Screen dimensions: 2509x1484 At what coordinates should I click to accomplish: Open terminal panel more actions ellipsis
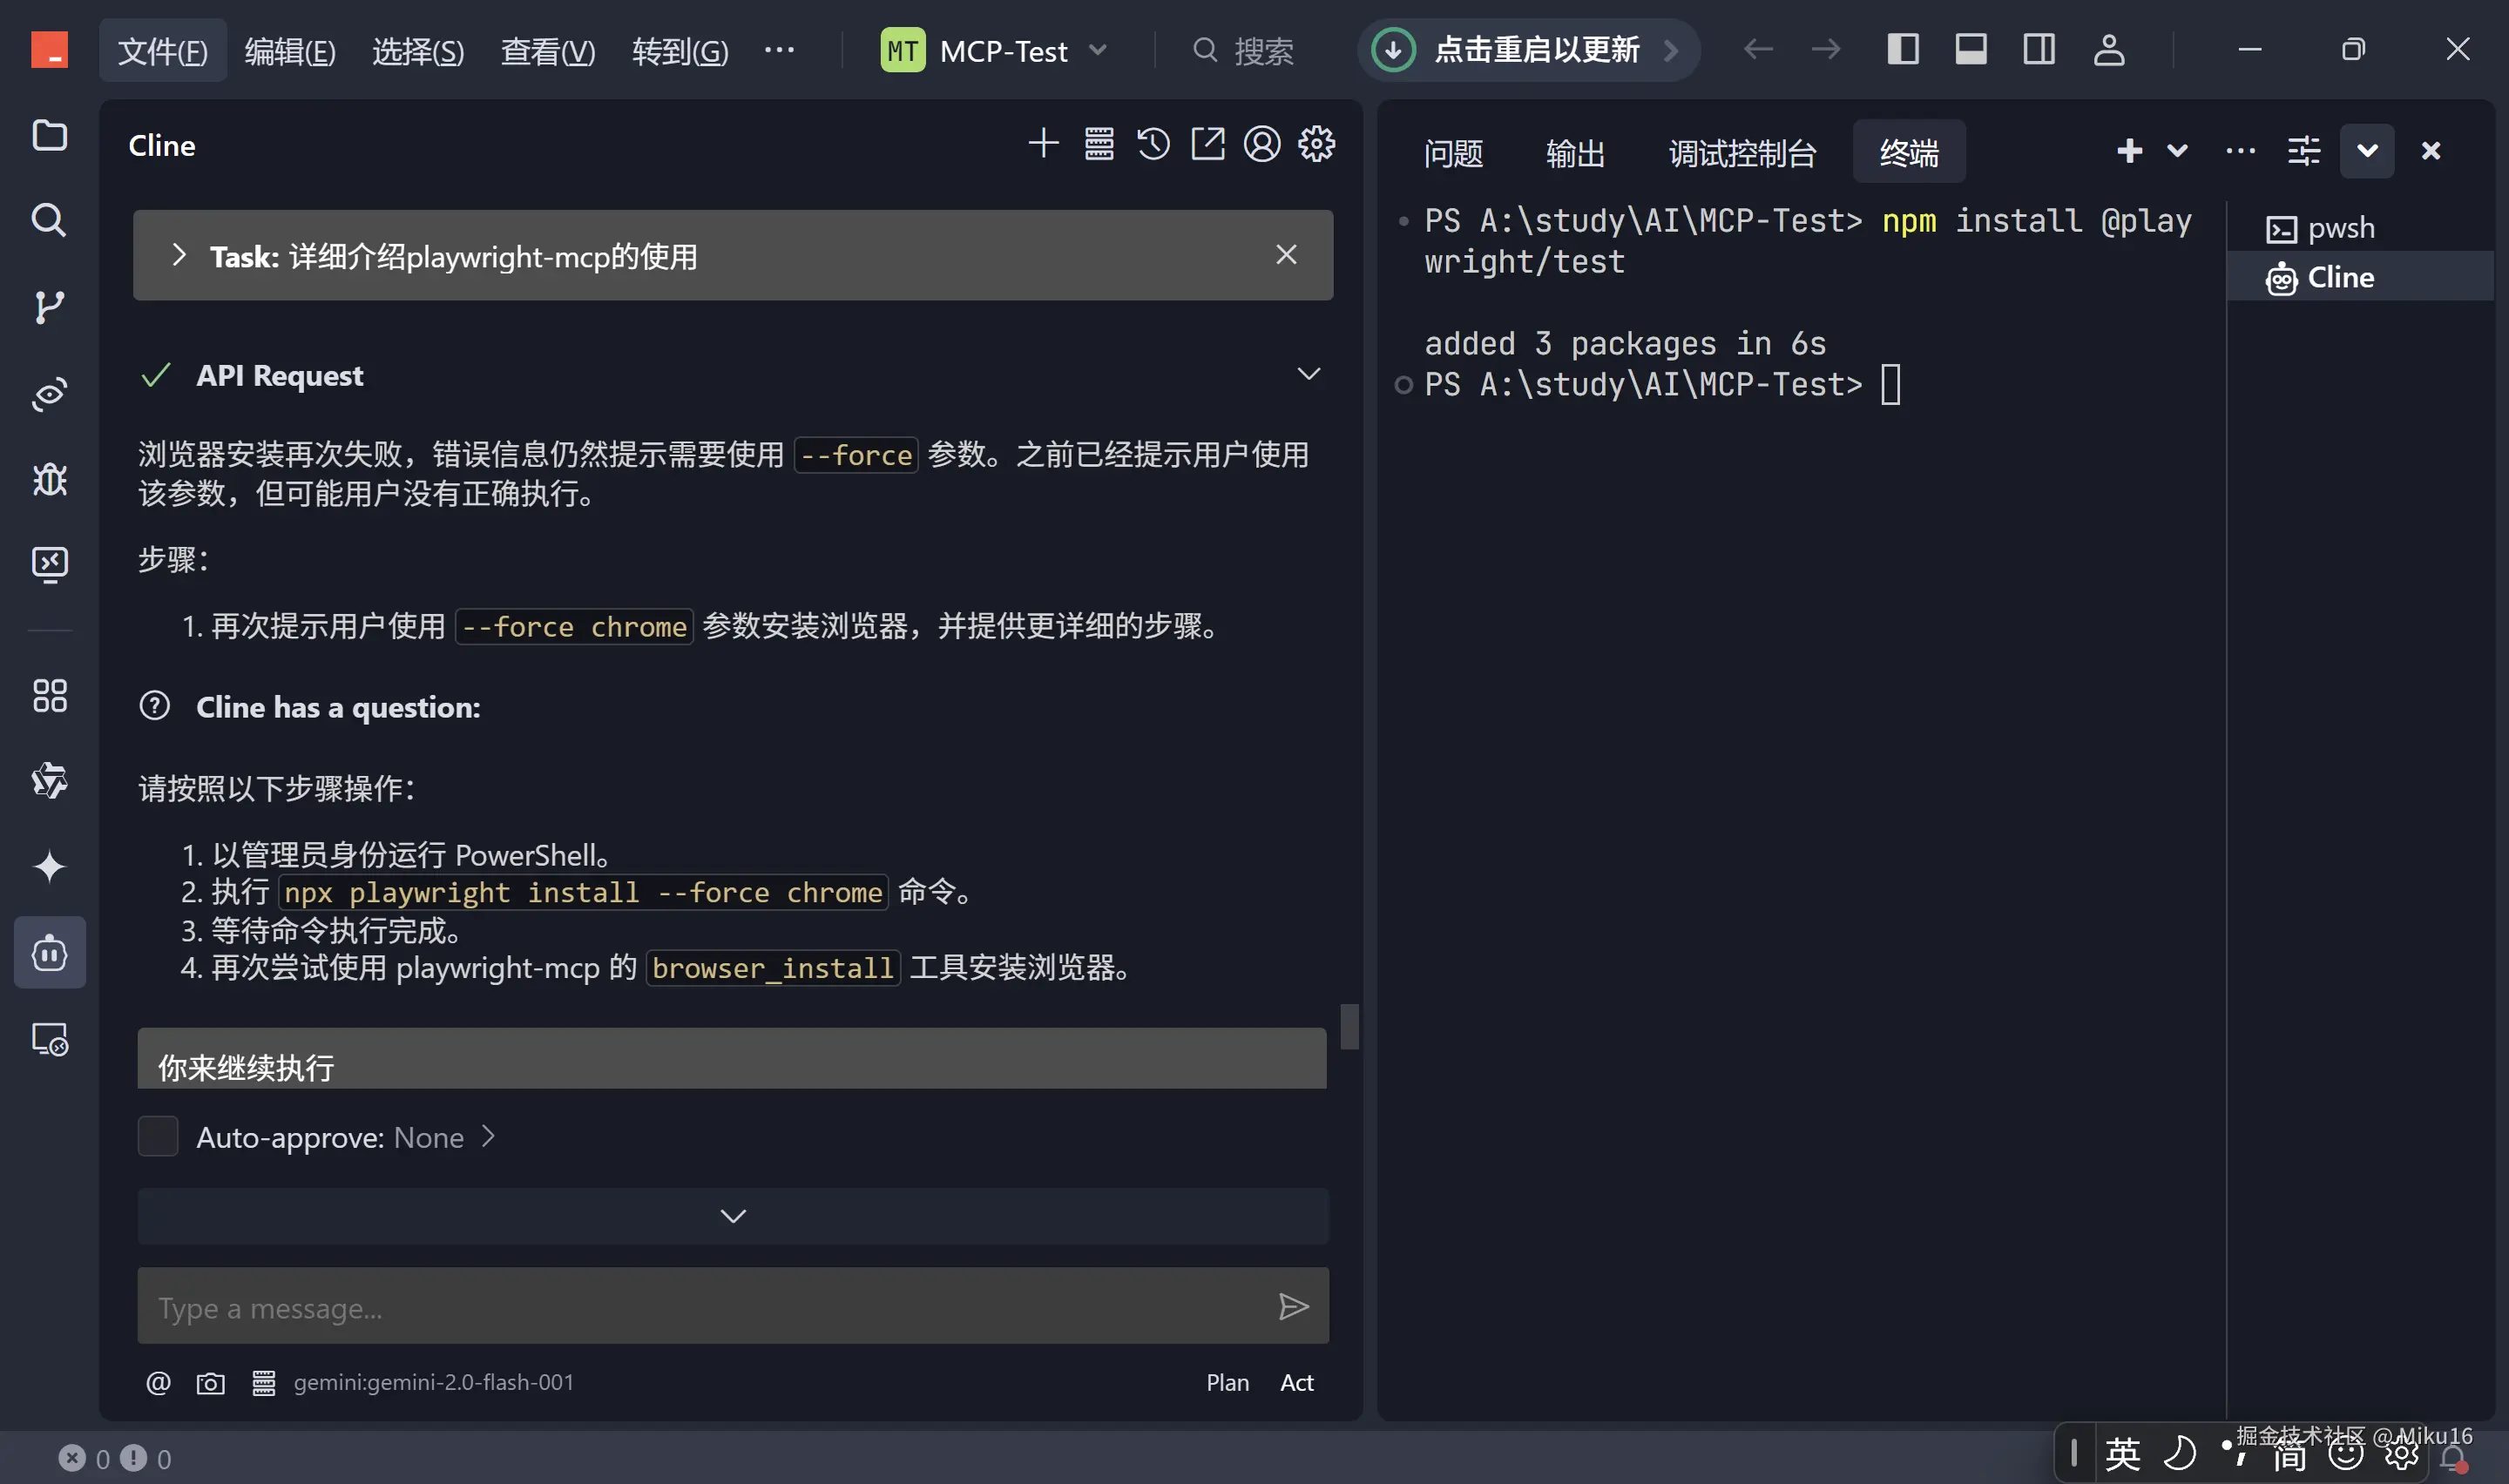click(x=2241, y=151)
